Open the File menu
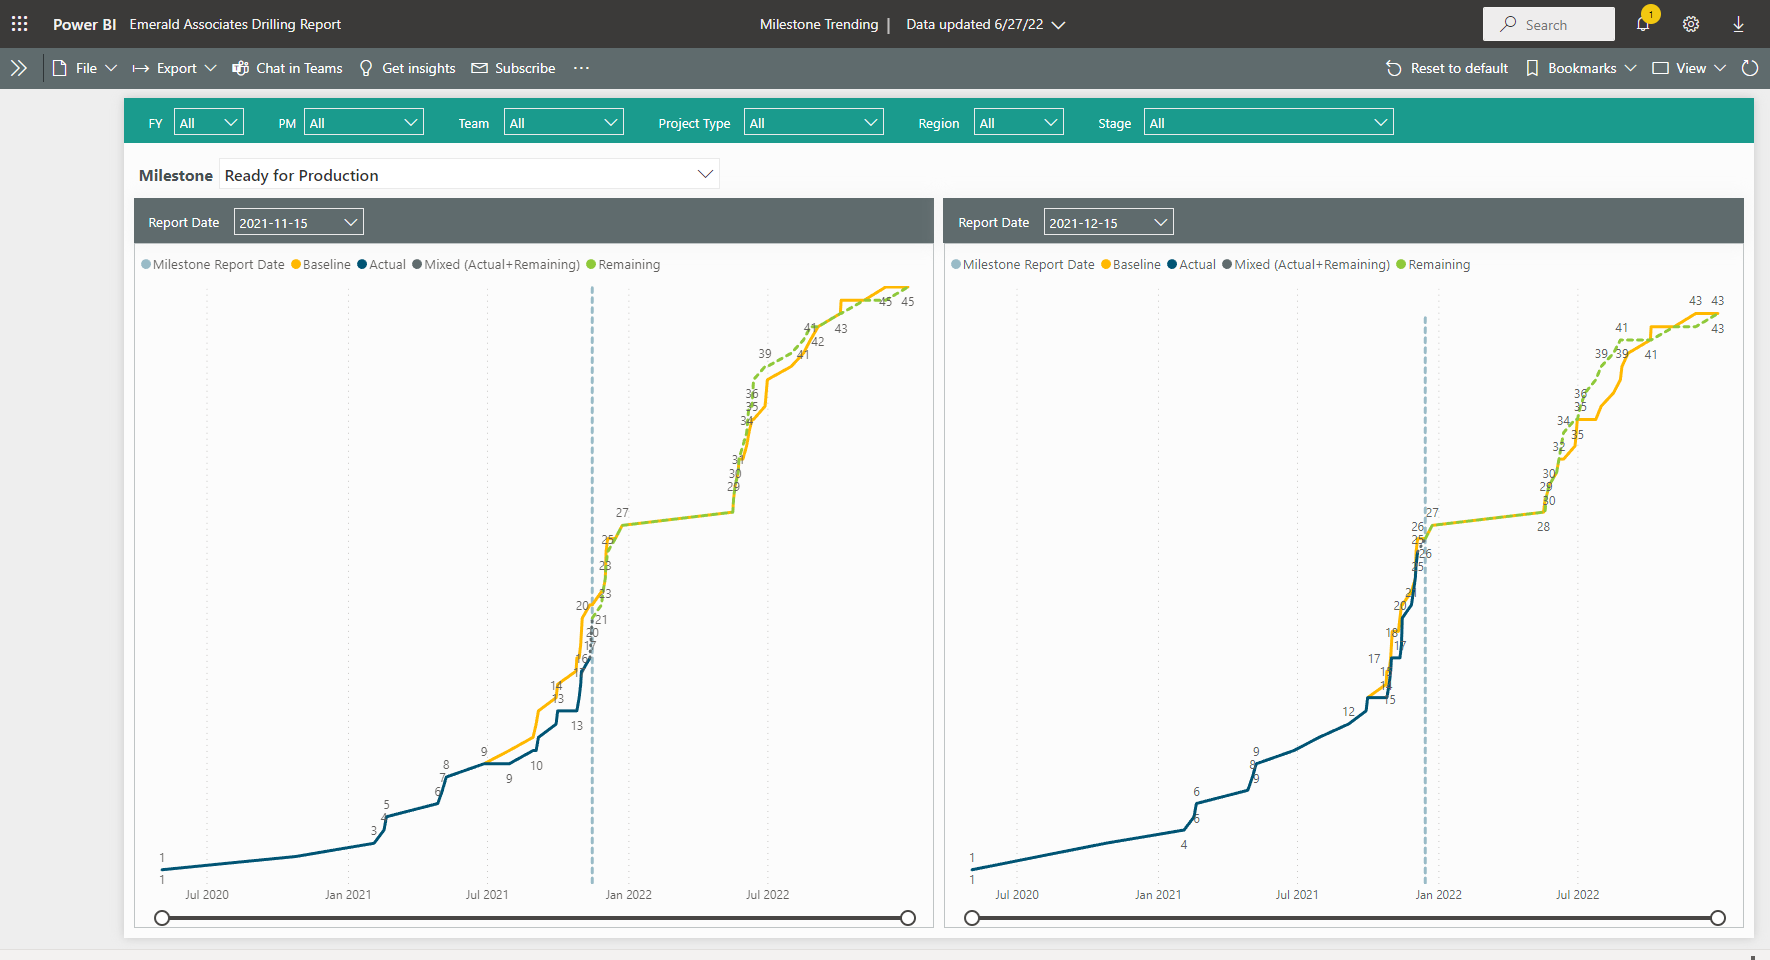The height and width of the screenshot is (960, 1770). pos(85,68)
